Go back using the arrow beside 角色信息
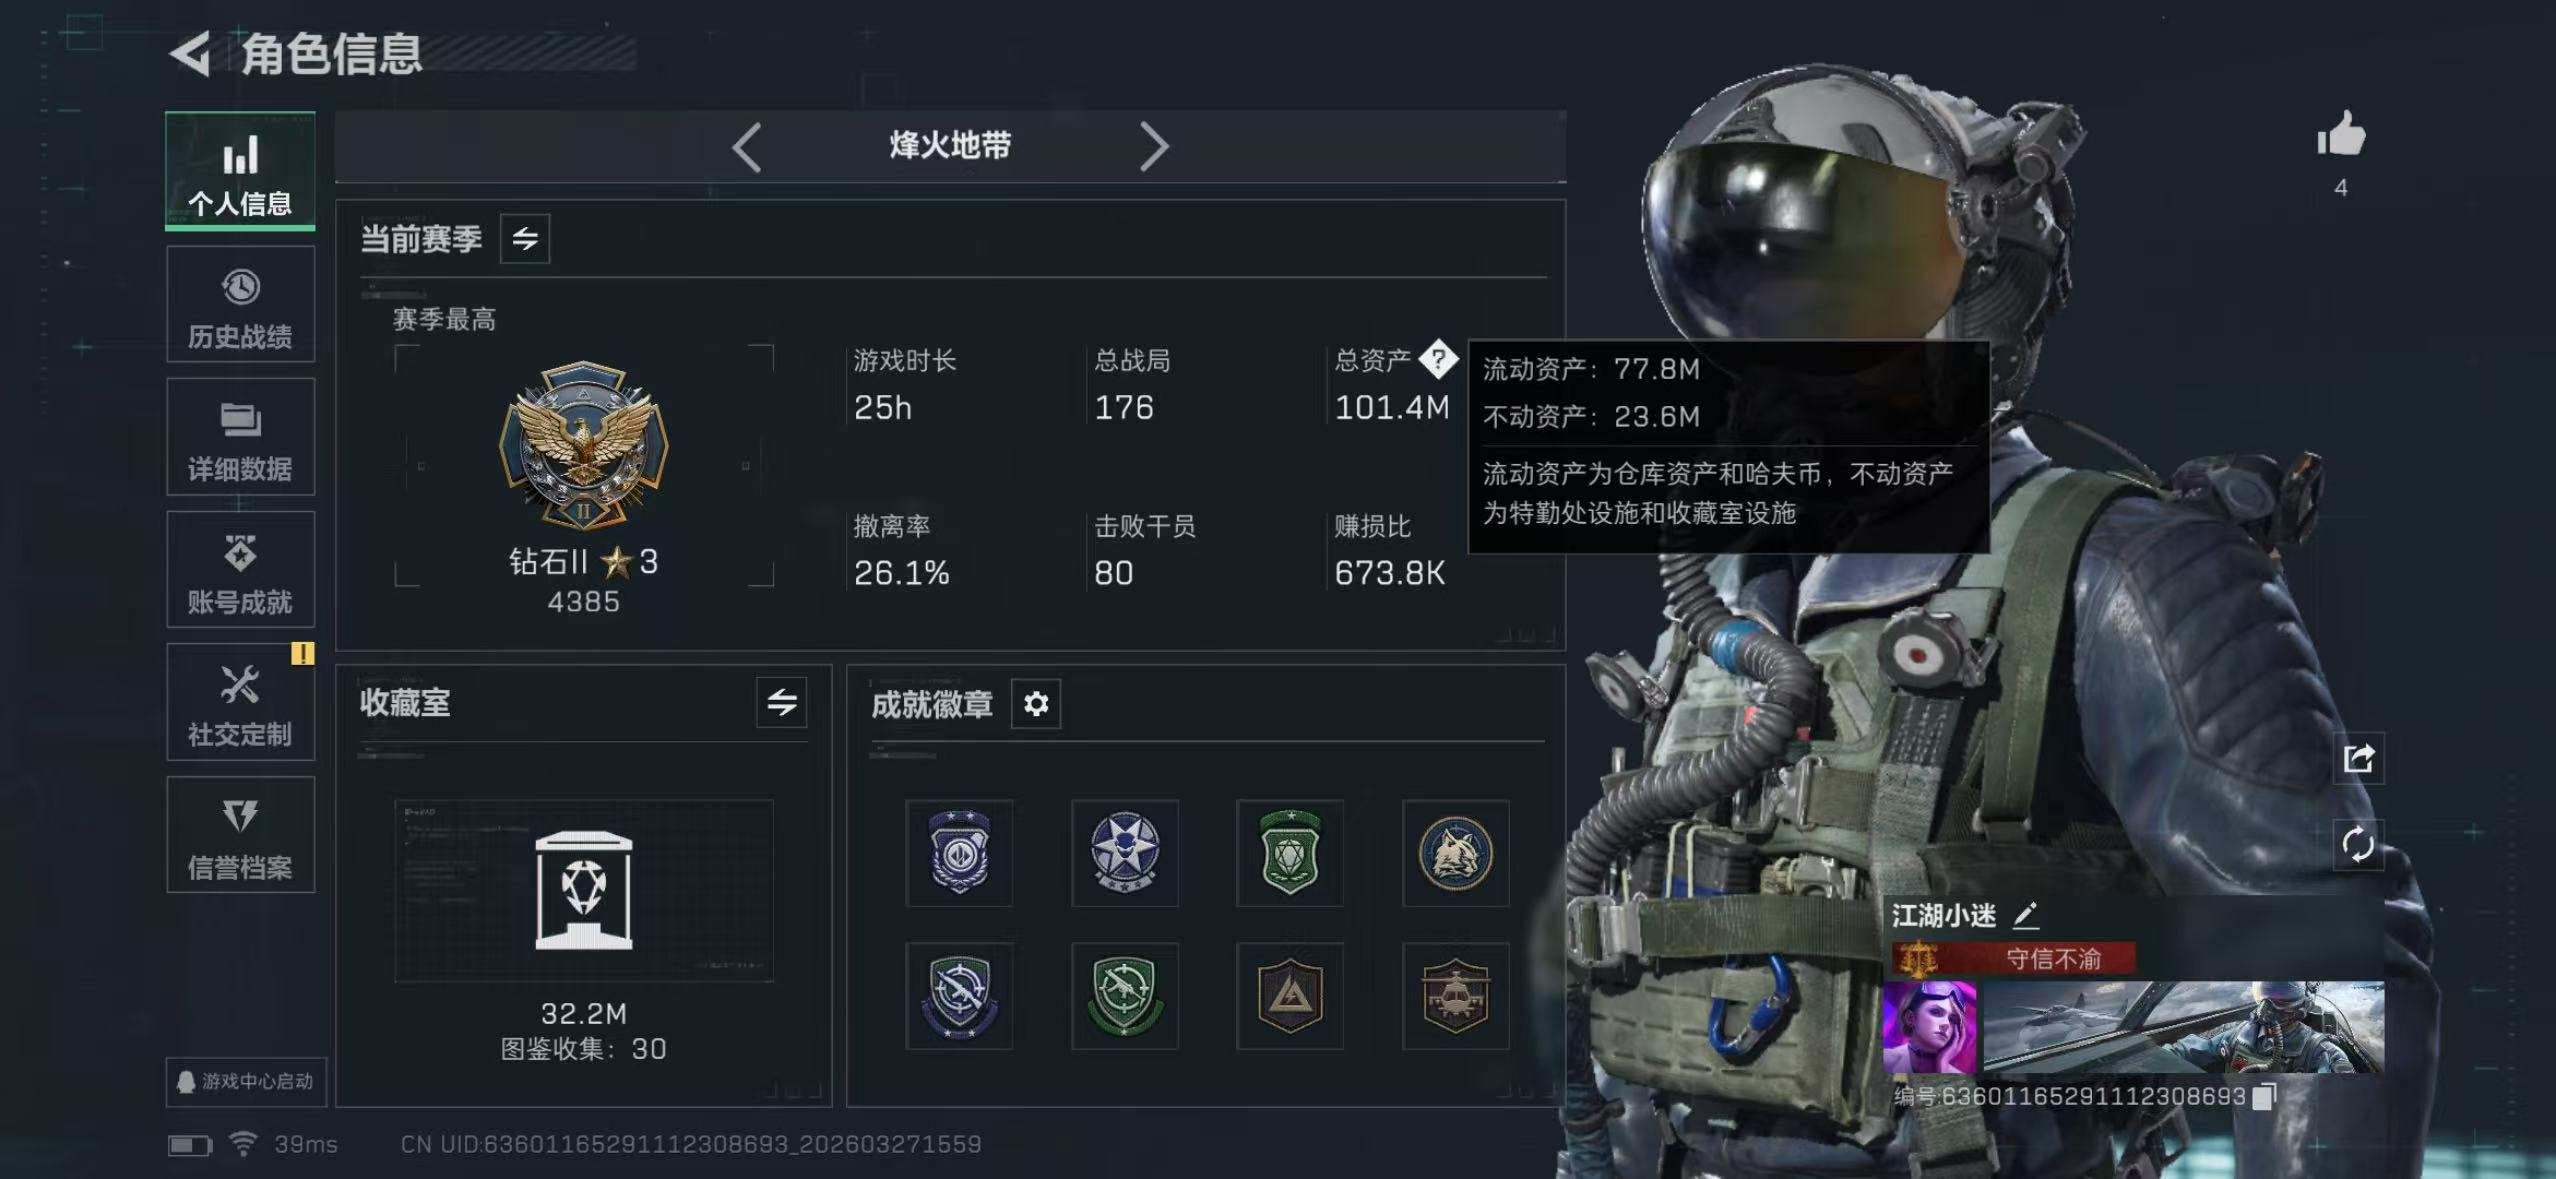This screenshot has height=1179, width=2556. [x=190, y=54]
